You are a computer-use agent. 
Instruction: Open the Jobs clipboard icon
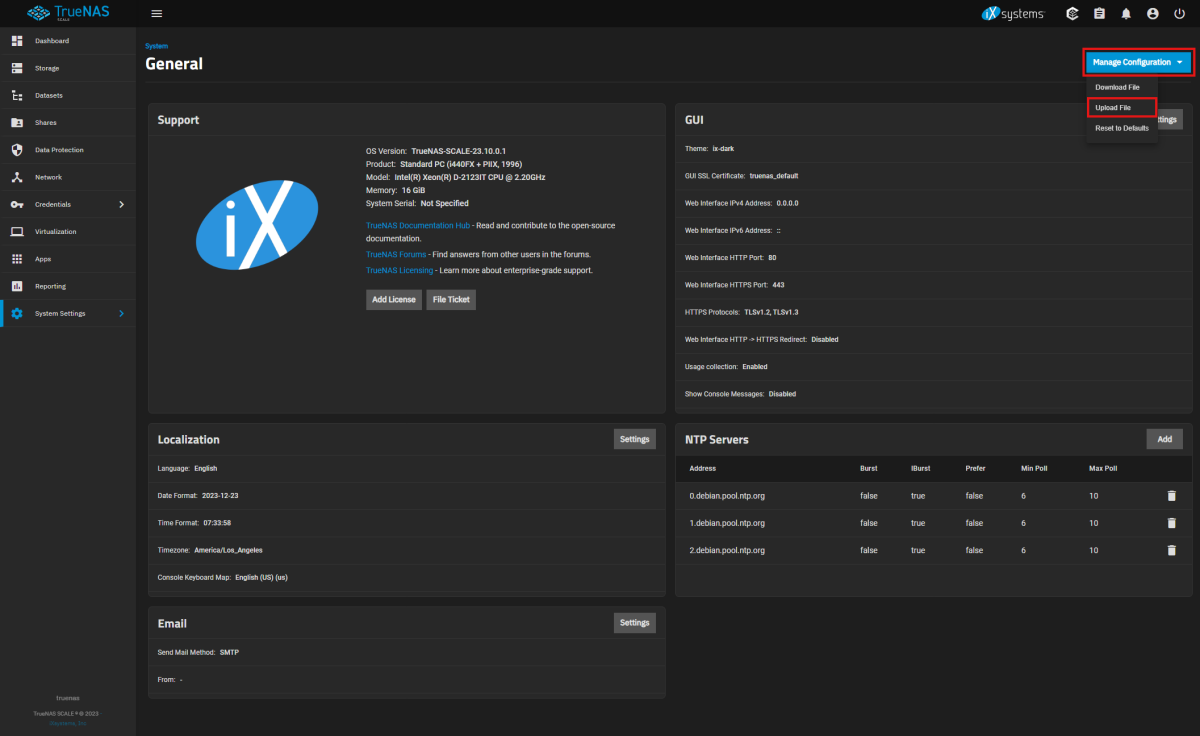[1100, 14]
